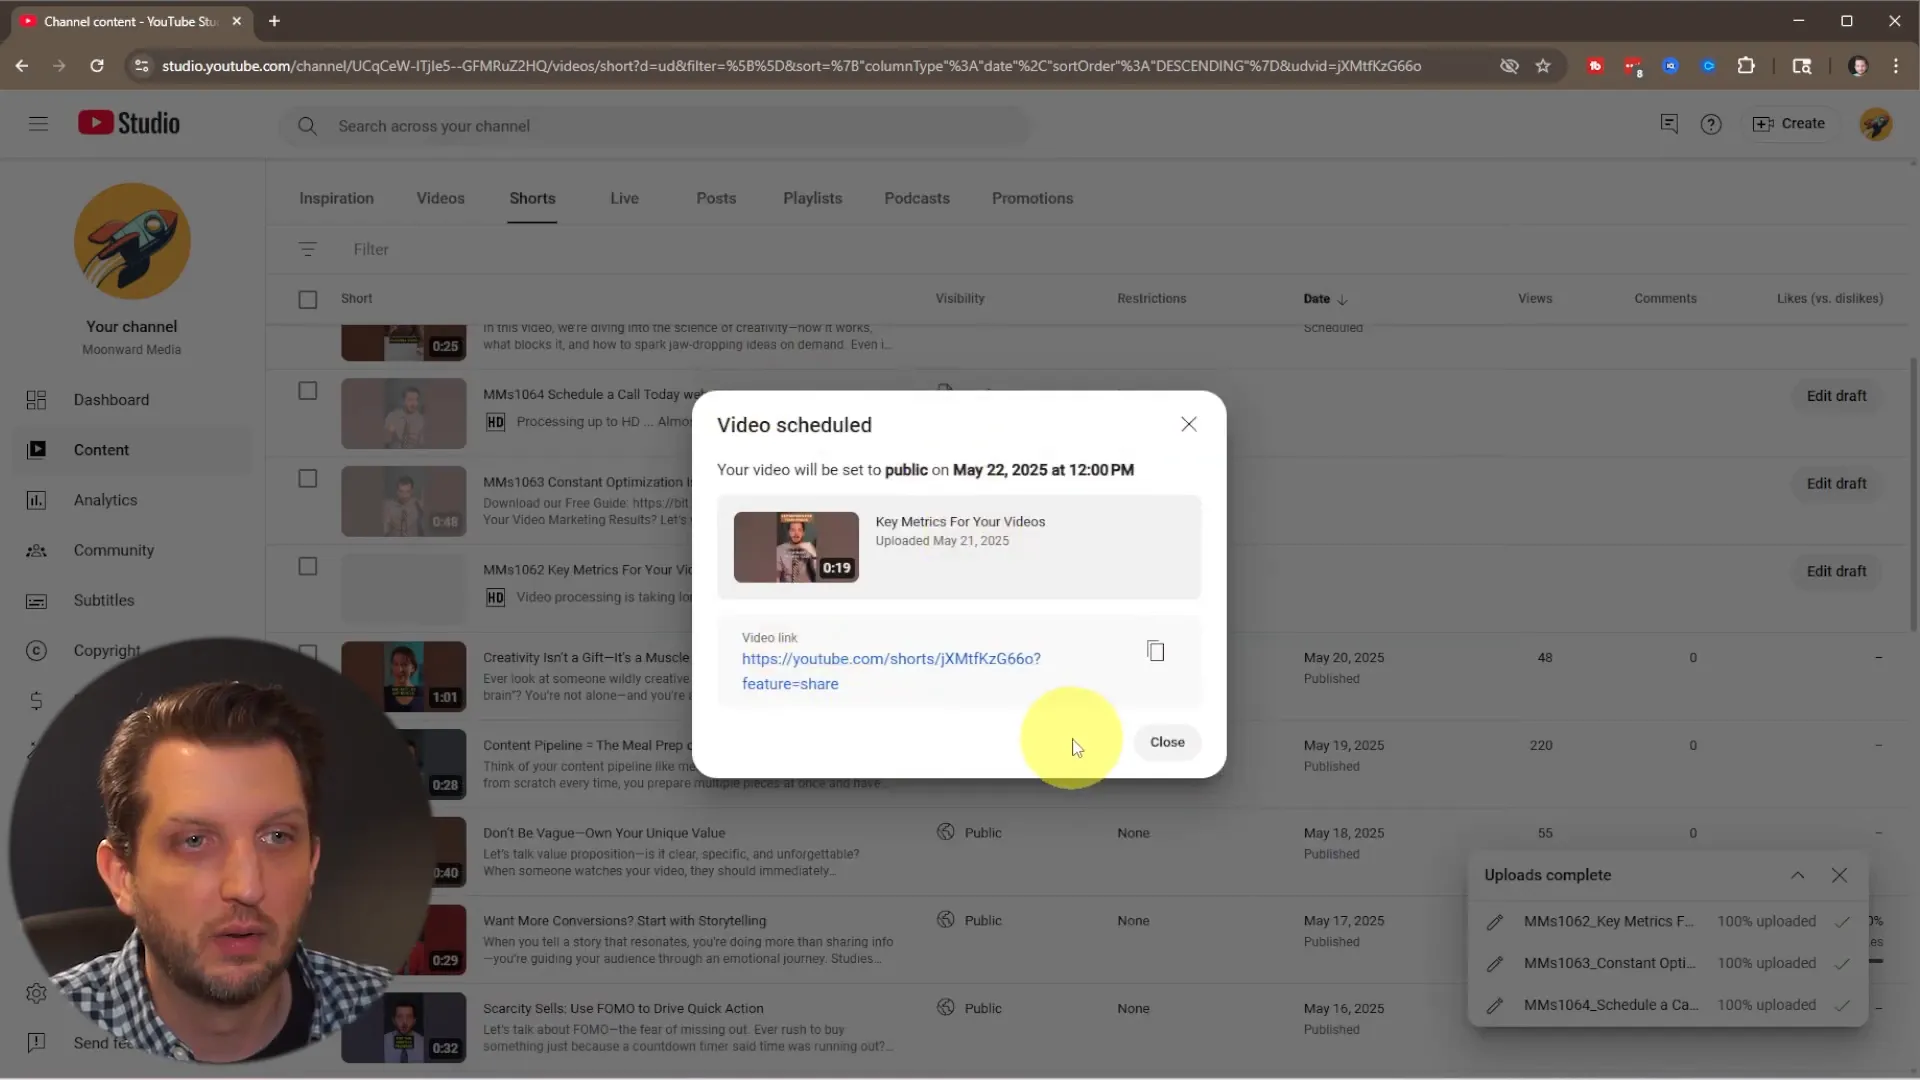Open the Promotions tab
This screenshot has width=1920, height=1080.
[x=1032, y=198]
